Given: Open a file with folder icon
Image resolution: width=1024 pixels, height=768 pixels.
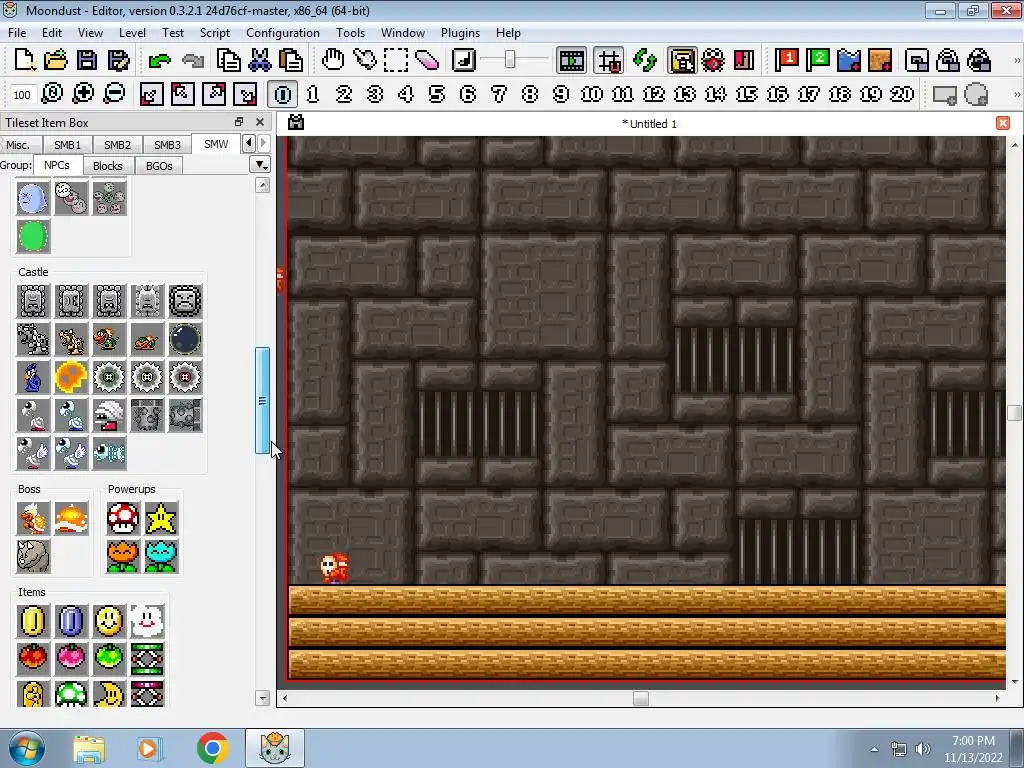Looking at the screenshot, I should (x=56, y=61).
